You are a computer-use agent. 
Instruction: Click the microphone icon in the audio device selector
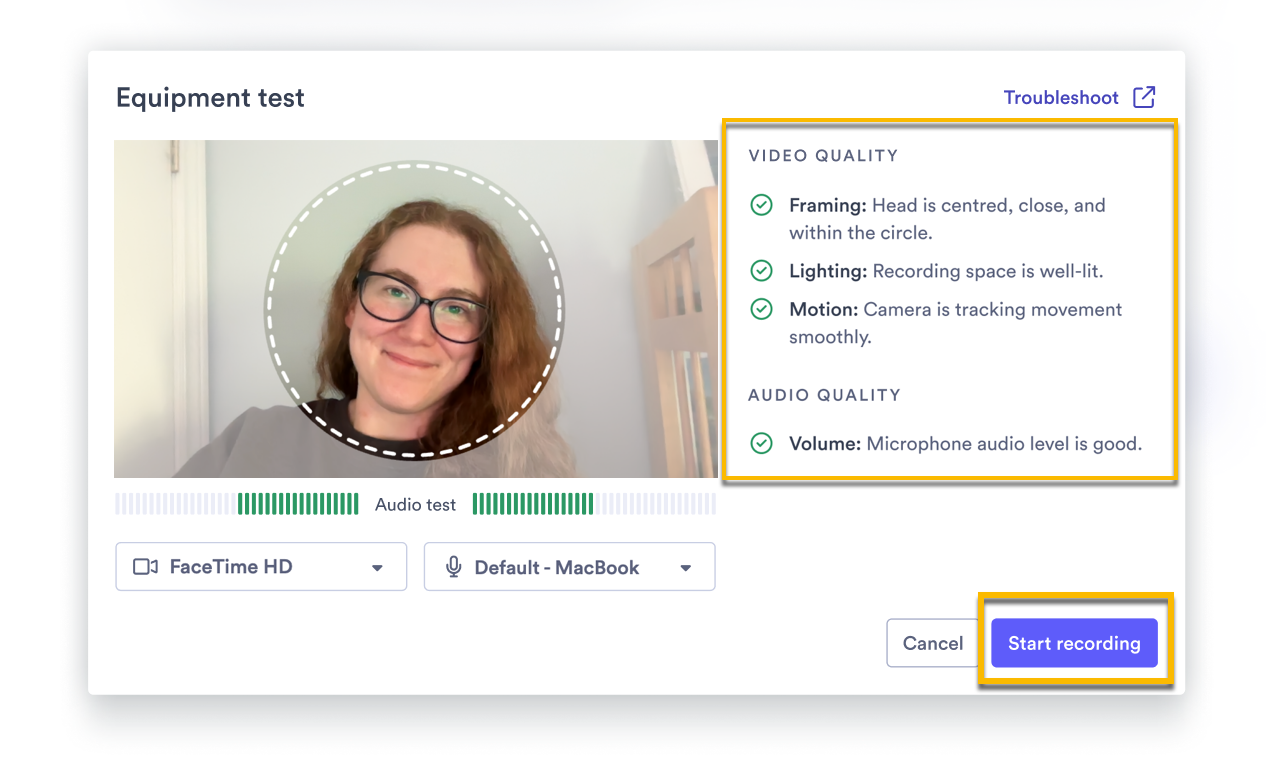tap(454, 566)
